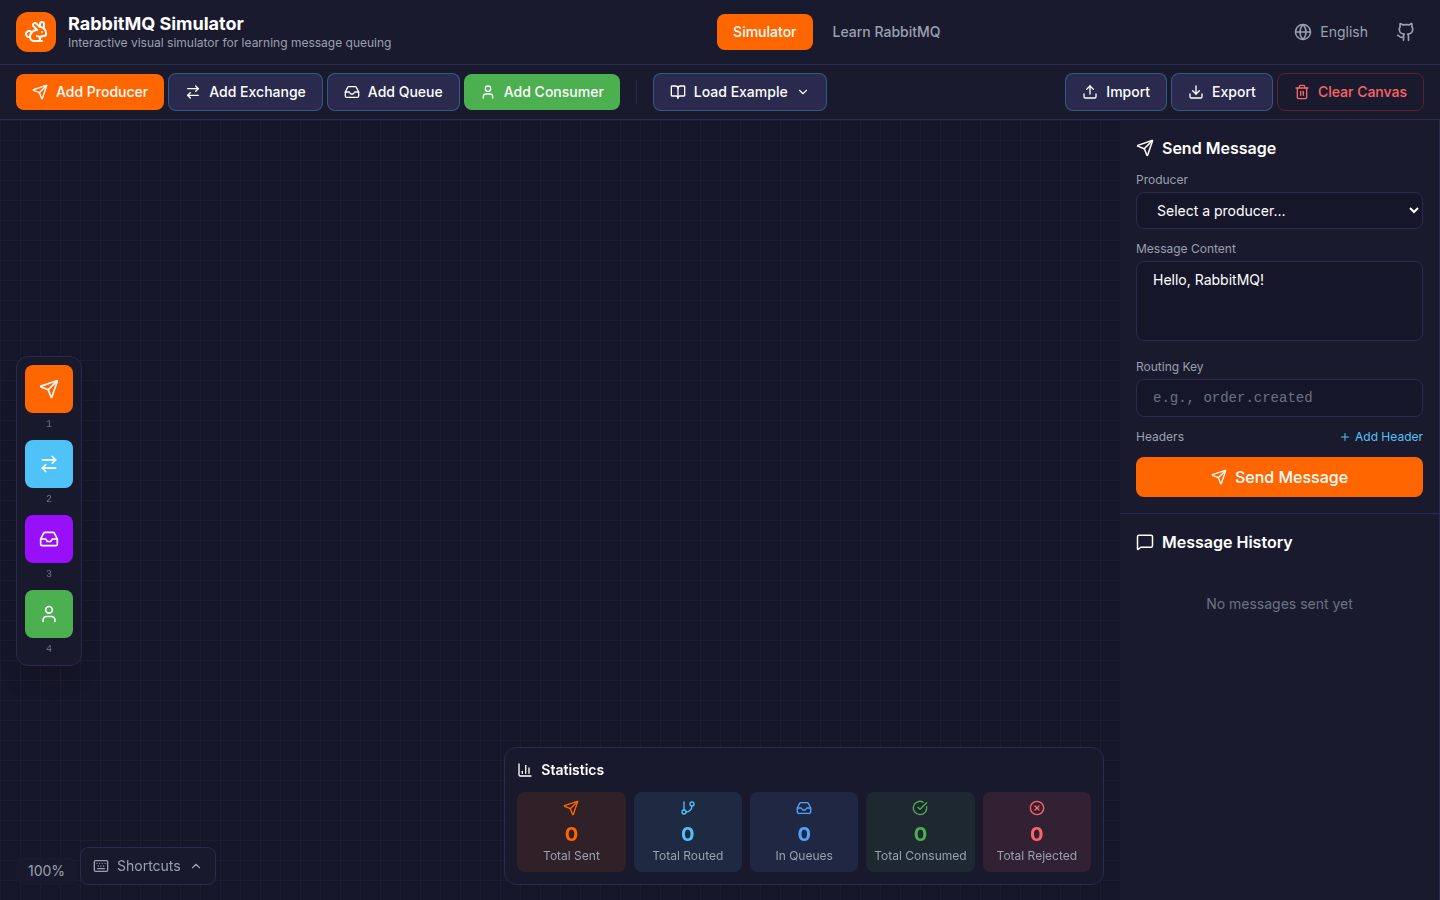Switch to the Learn RabbitMQ tab
Image resolution: width=1440 pixels, height=900 pixels.
pos(886,32)
